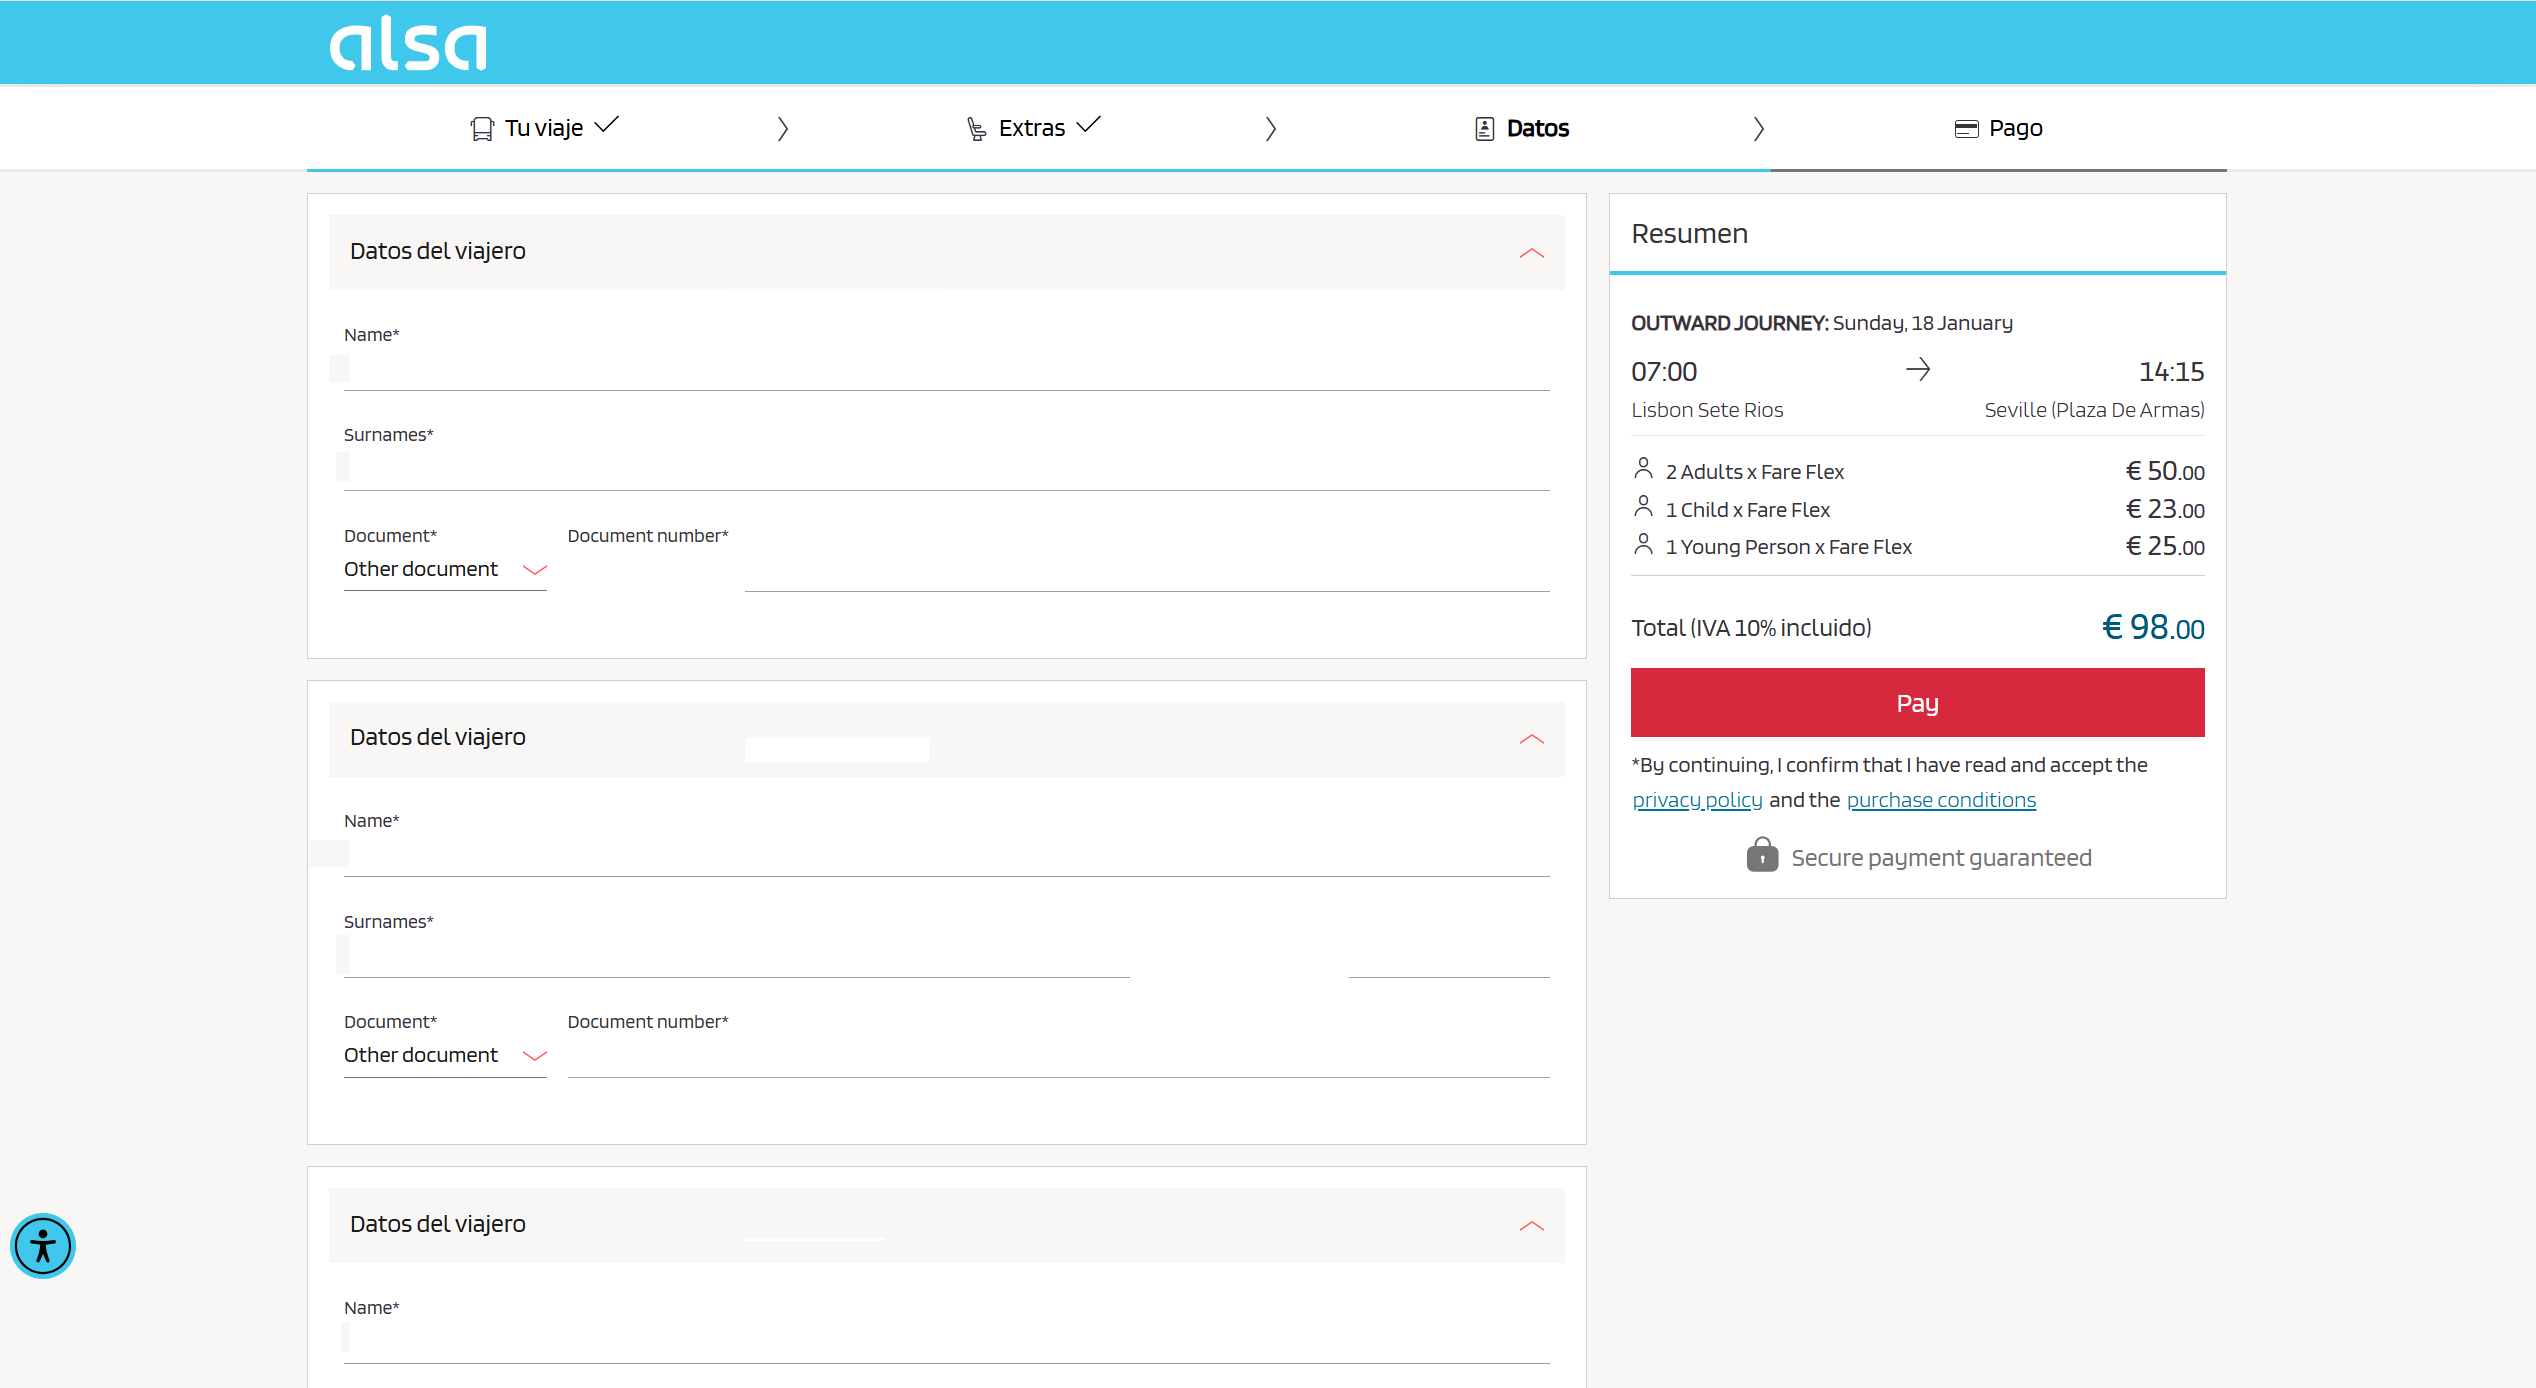The height and width of the screenshot is (1388, 2536).
Task: Collapse the first Datos del viajero section
Action: tap(1531, 253)
